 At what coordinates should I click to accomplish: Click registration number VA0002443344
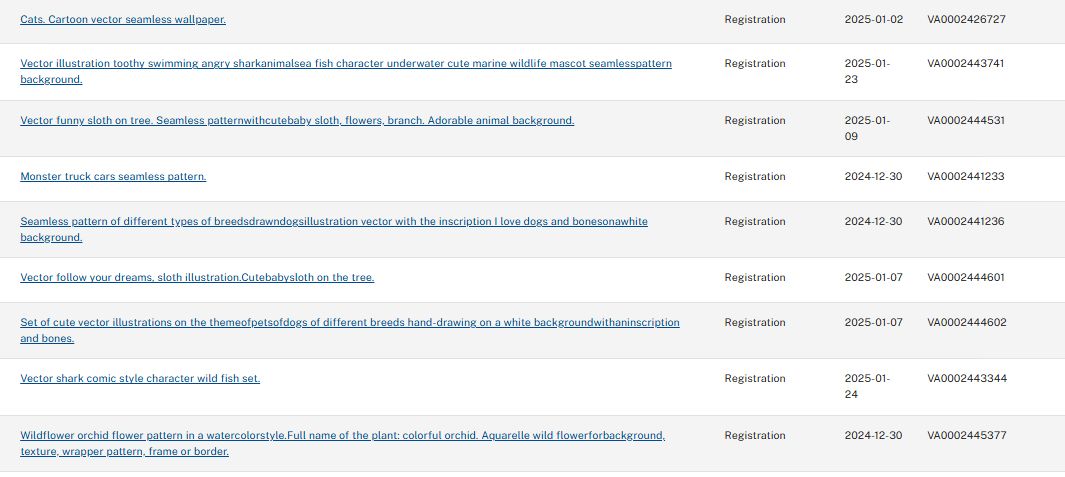coord(965,378)
